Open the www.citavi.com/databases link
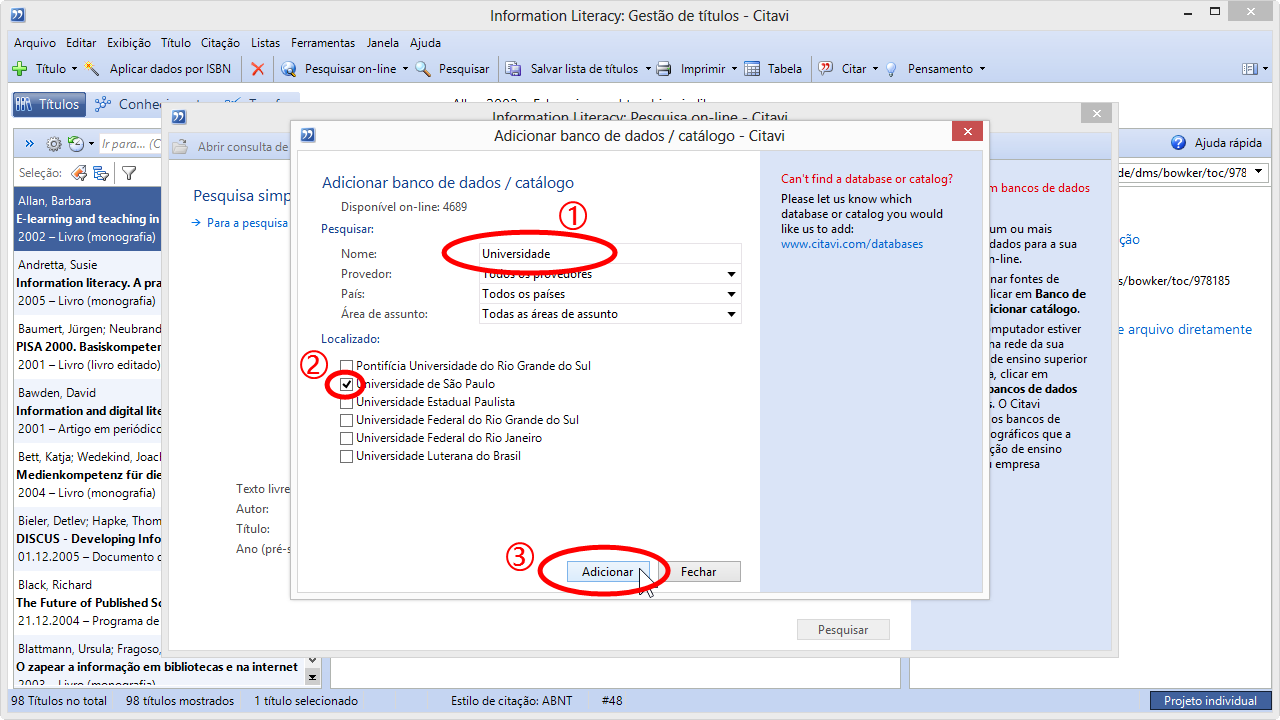Screen dimensions: 1280x720 (852, 244)
